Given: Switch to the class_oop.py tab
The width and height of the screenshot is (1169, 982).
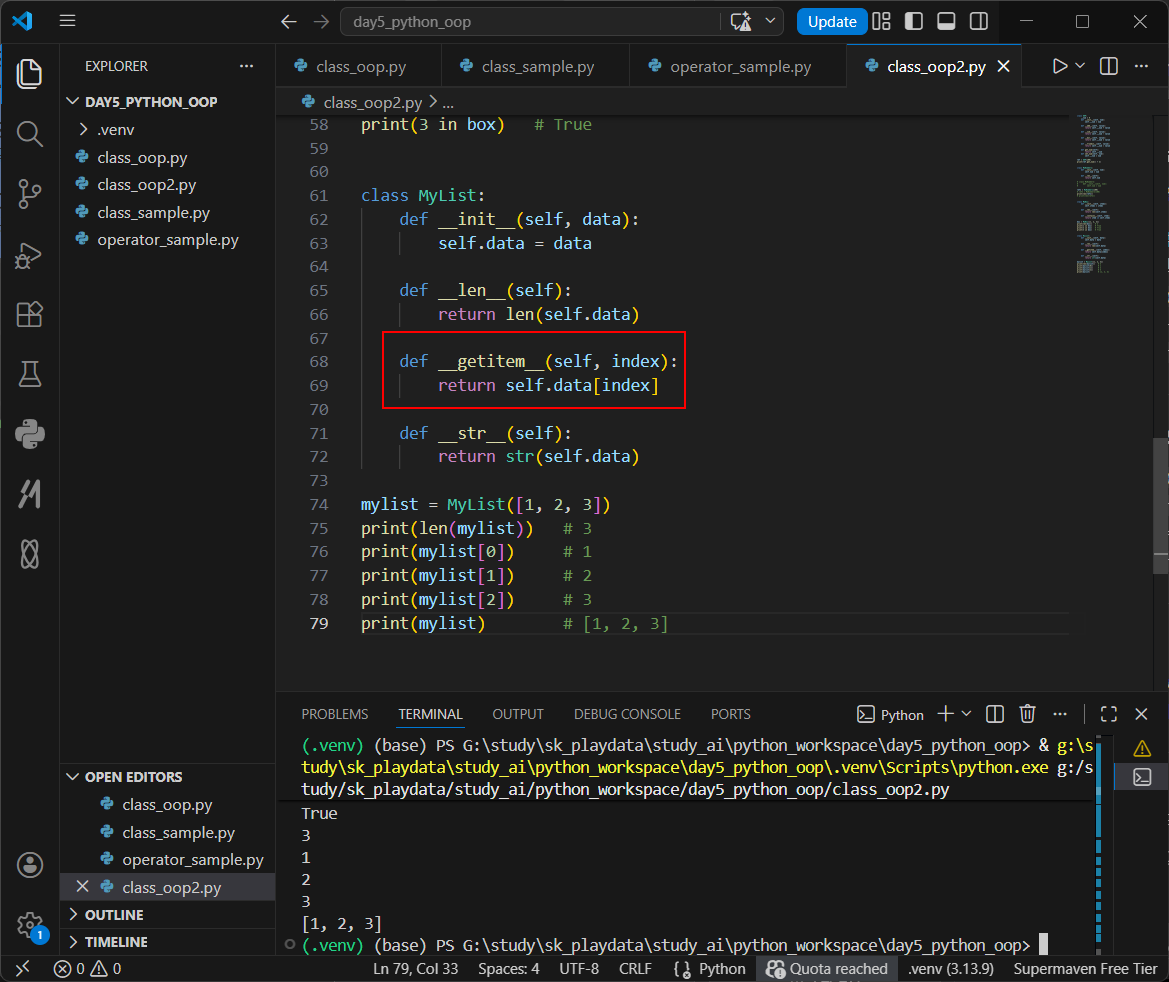Looking at the screenshot, I should 359,66.
